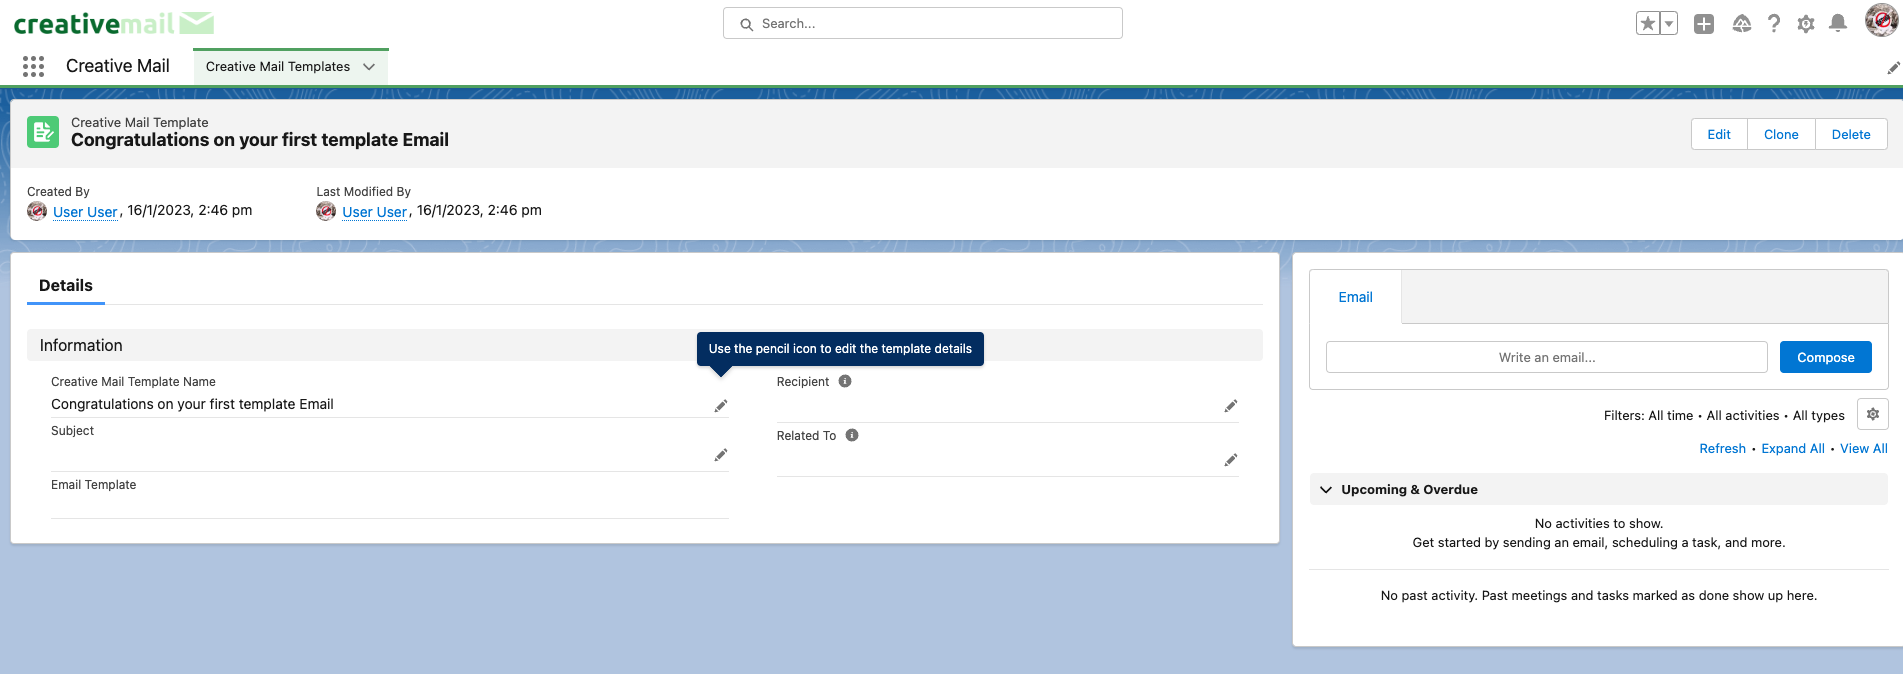Click the Template Name value text
Image resolution: width=1903 pixels, height=674 pixels.
tap(192, 404)
